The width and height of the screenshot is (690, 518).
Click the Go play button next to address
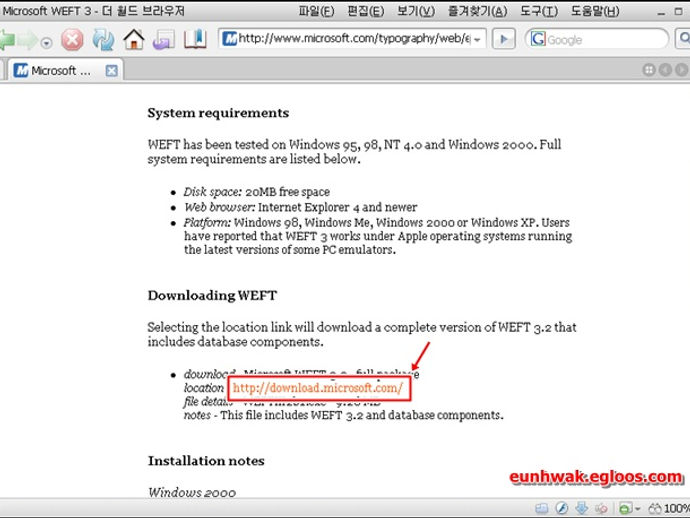(x=503, y=39)
